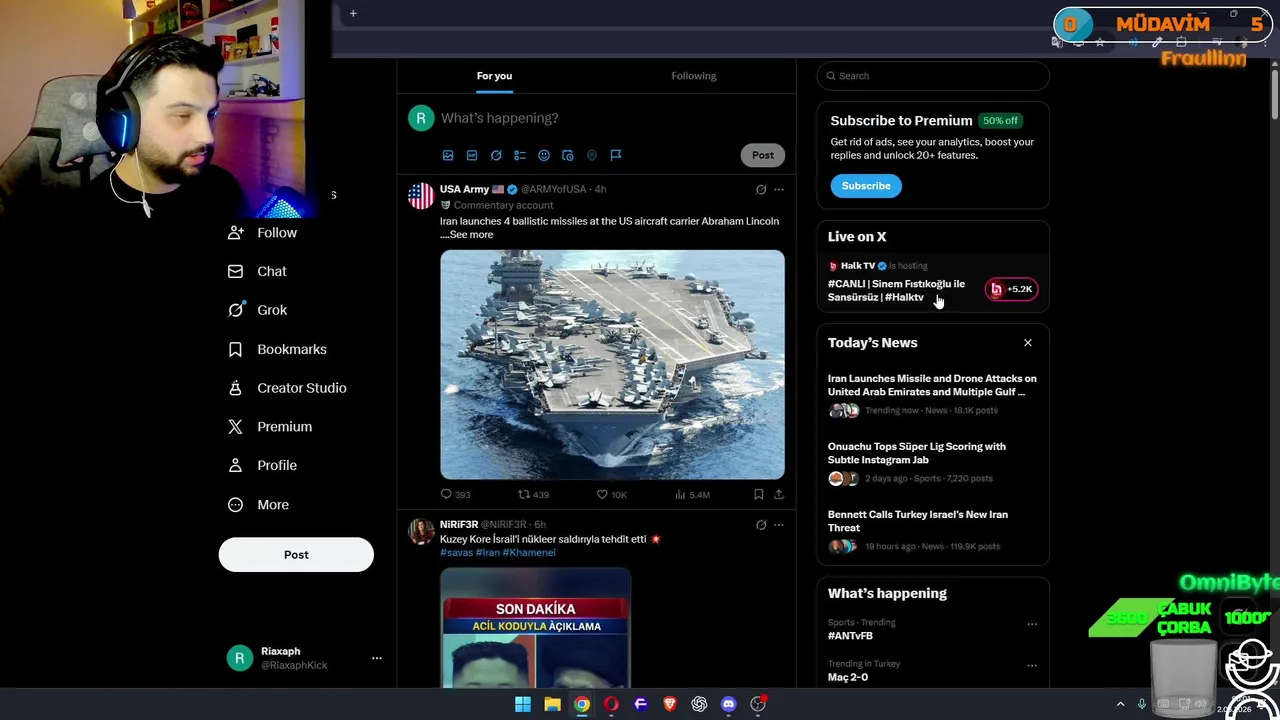This screenshot has height=720, width=1280.
Task: Click the grey Post button in composer
Action: coord(763,155)
